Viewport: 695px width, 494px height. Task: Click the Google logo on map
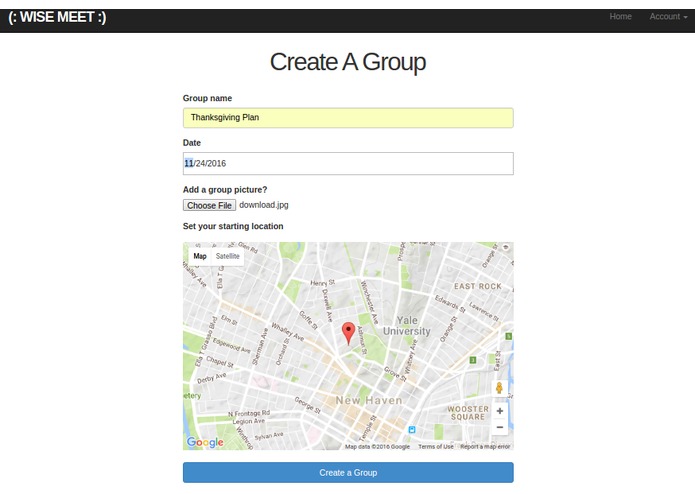(205, 442)
